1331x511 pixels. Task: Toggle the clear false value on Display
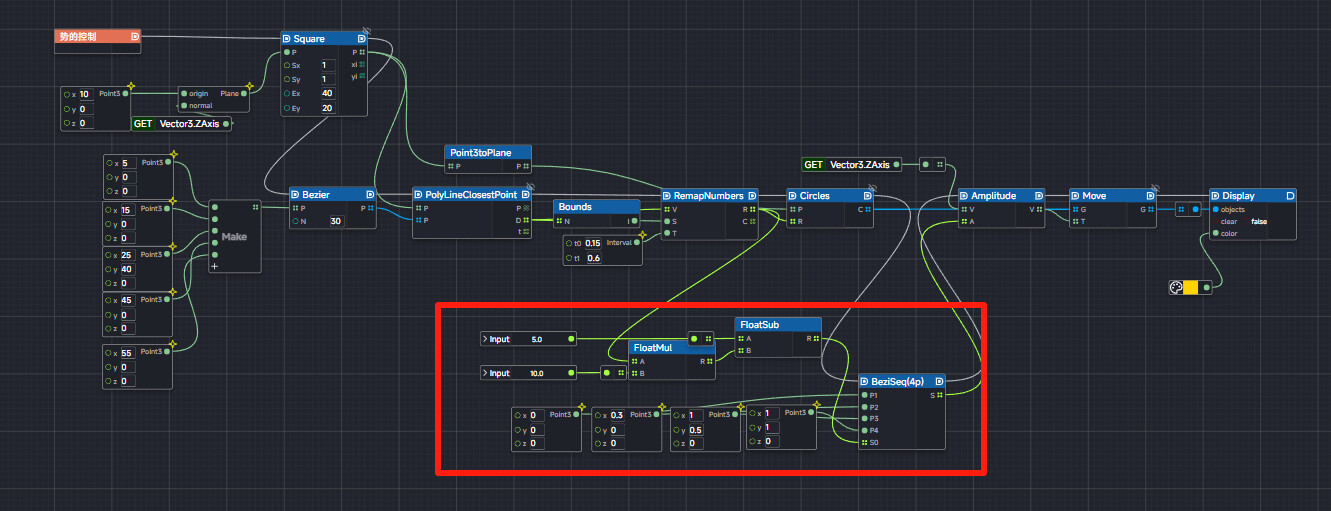[x=1258, y=222]
